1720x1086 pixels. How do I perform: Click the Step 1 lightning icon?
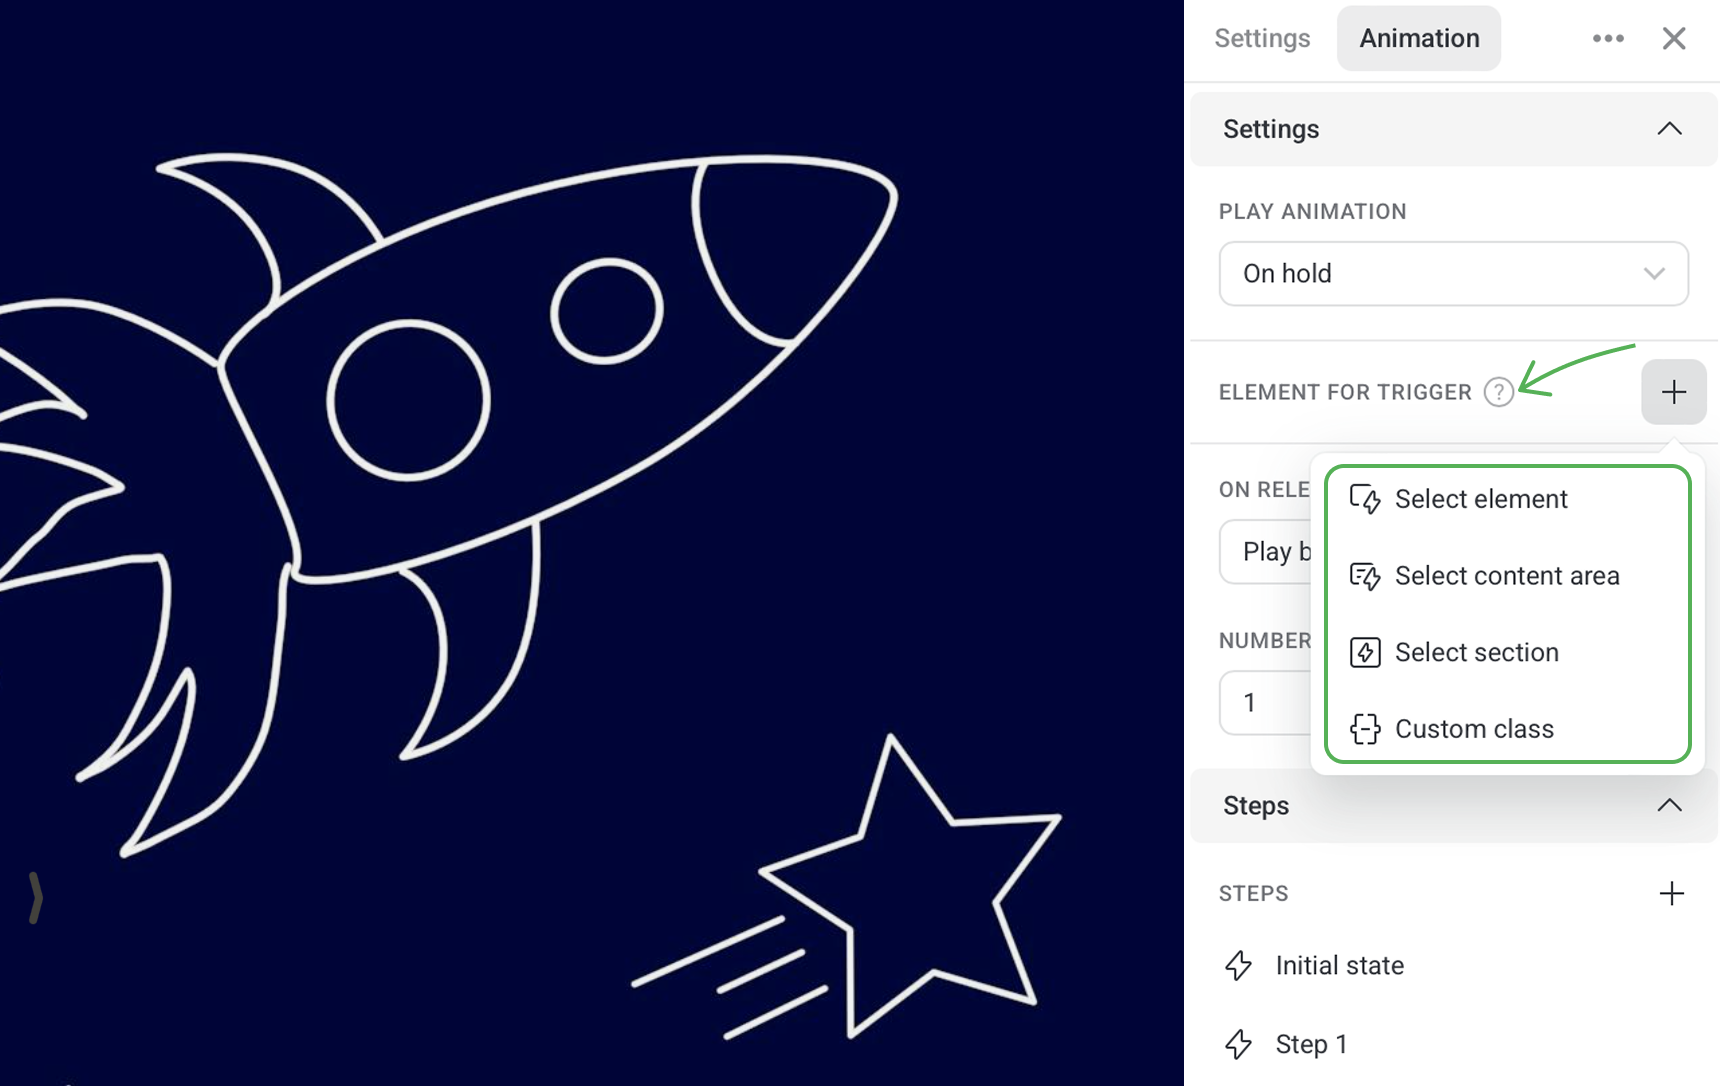[x=1239, y=1044]
